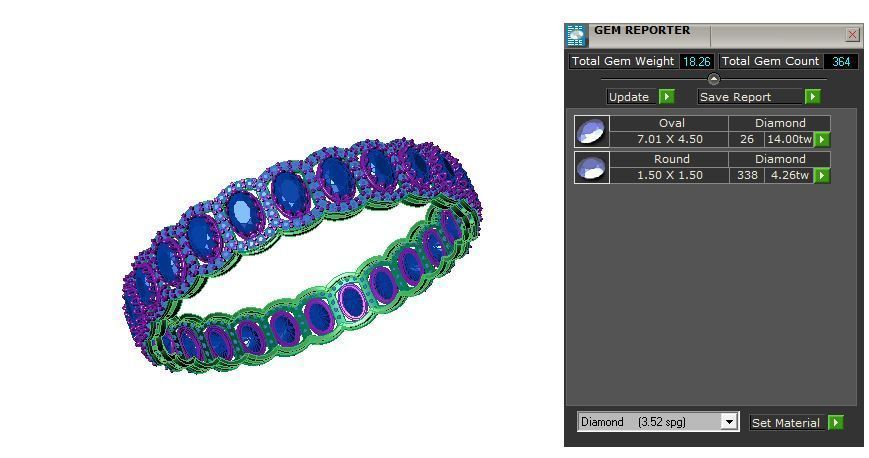
Task: Click the 1.50 X 1.50 size cell
Action: coord(669,175)
